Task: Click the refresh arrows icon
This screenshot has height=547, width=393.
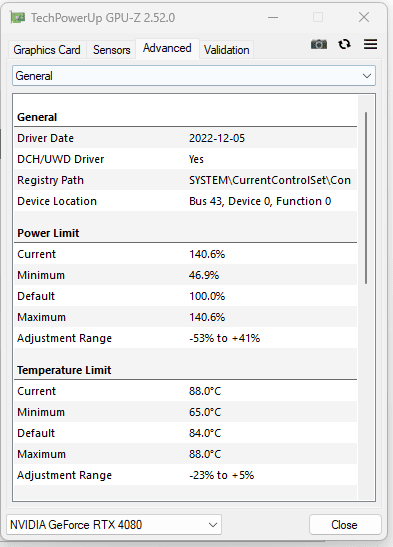Action: 345,44
